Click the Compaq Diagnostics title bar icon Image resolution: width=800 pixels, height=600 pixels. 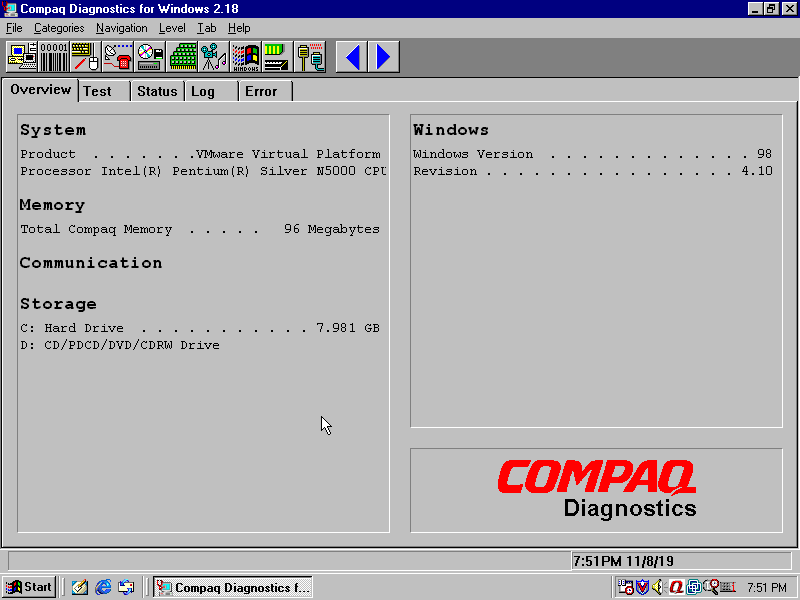pyautogui.click(x=10, y=9)
